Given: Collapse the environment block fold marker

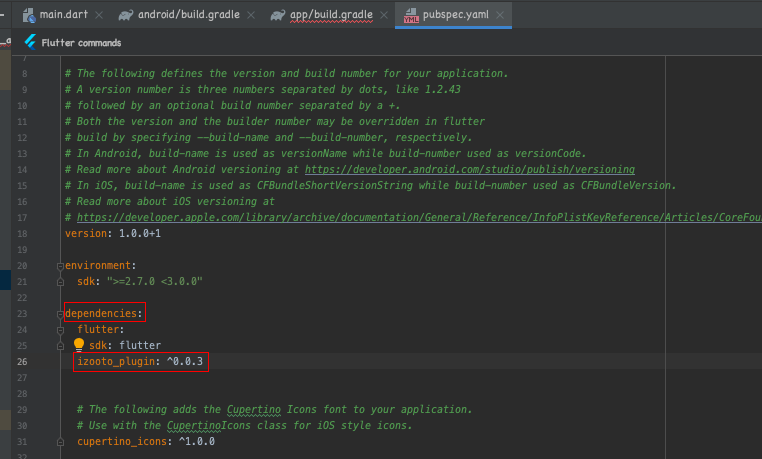Looking at the screenshot, I should tap(60, 266).
